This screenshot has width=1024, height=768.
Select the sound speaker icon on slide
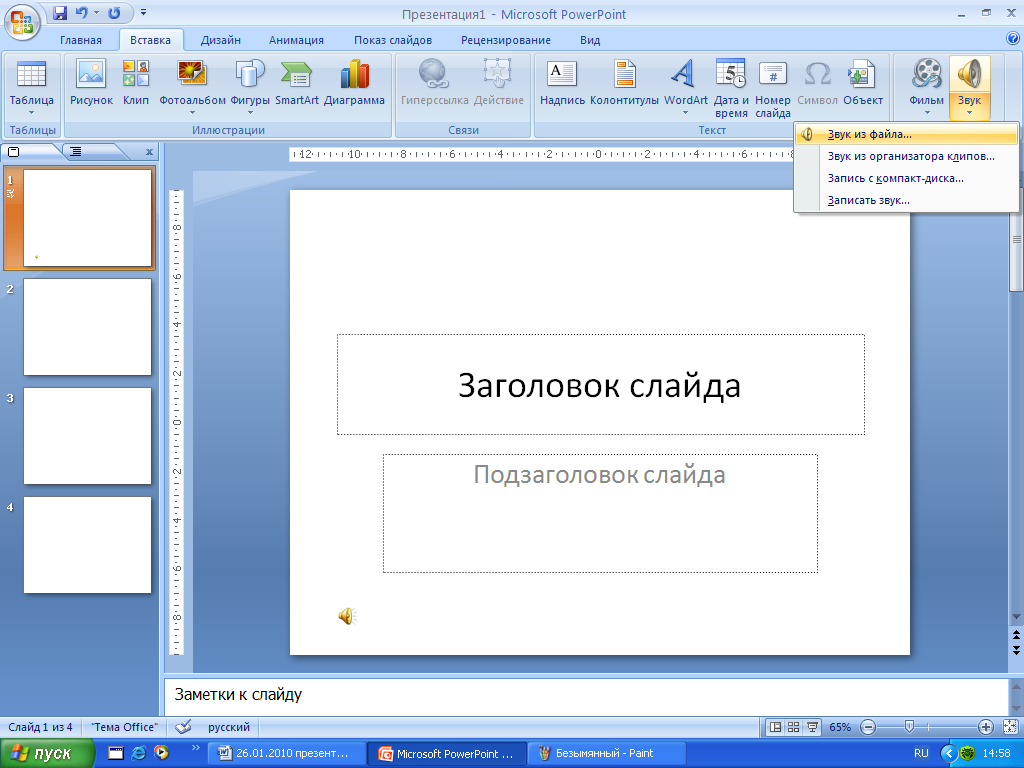[347, 616]
